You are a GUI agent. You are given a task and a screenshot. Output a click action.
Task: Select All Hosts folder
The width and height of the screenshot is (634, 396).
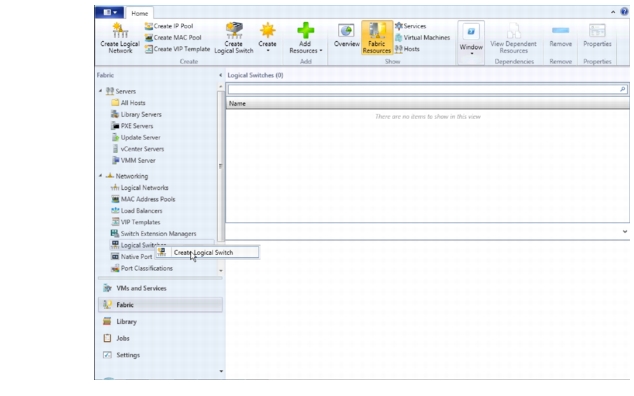click(x=128, y=103)
